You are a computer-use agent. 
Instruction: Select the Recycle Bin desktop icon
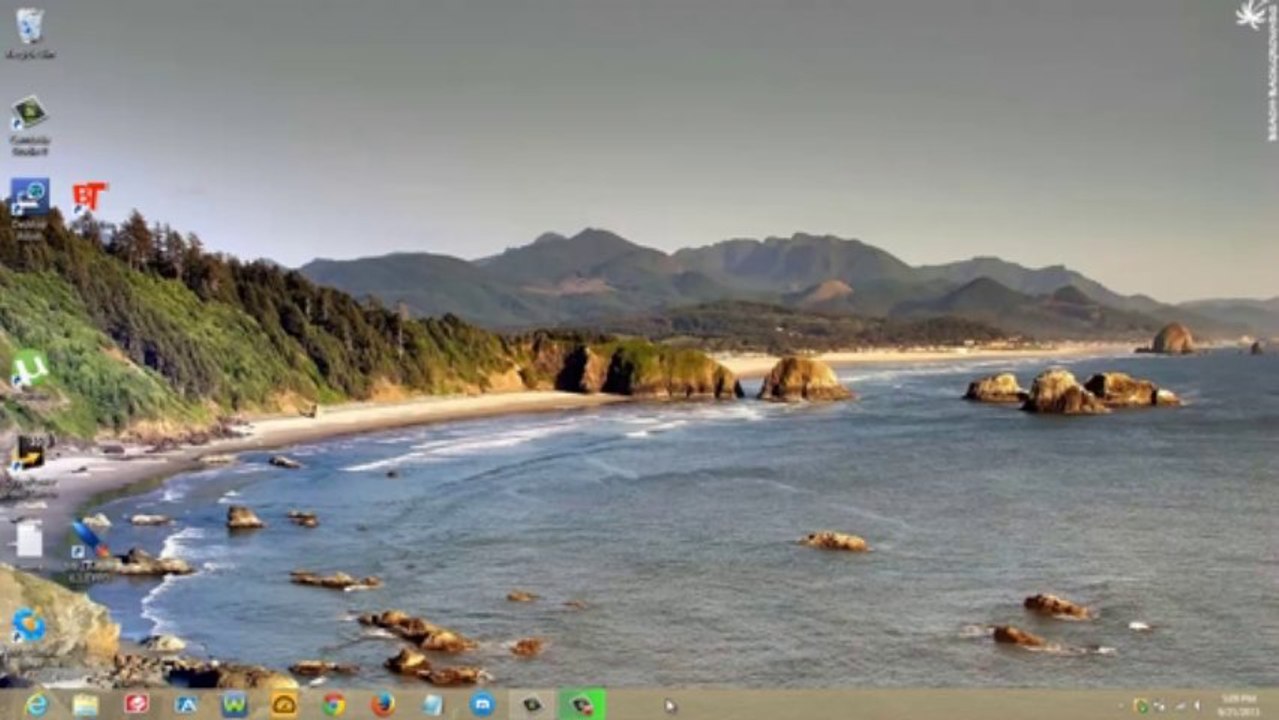(x=30, y=32)
